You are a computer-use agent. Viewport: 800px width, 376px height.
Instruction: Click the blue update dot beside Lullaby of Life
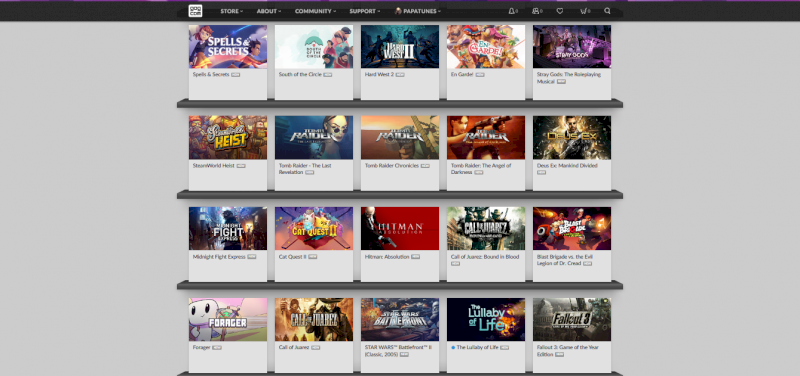453,347
